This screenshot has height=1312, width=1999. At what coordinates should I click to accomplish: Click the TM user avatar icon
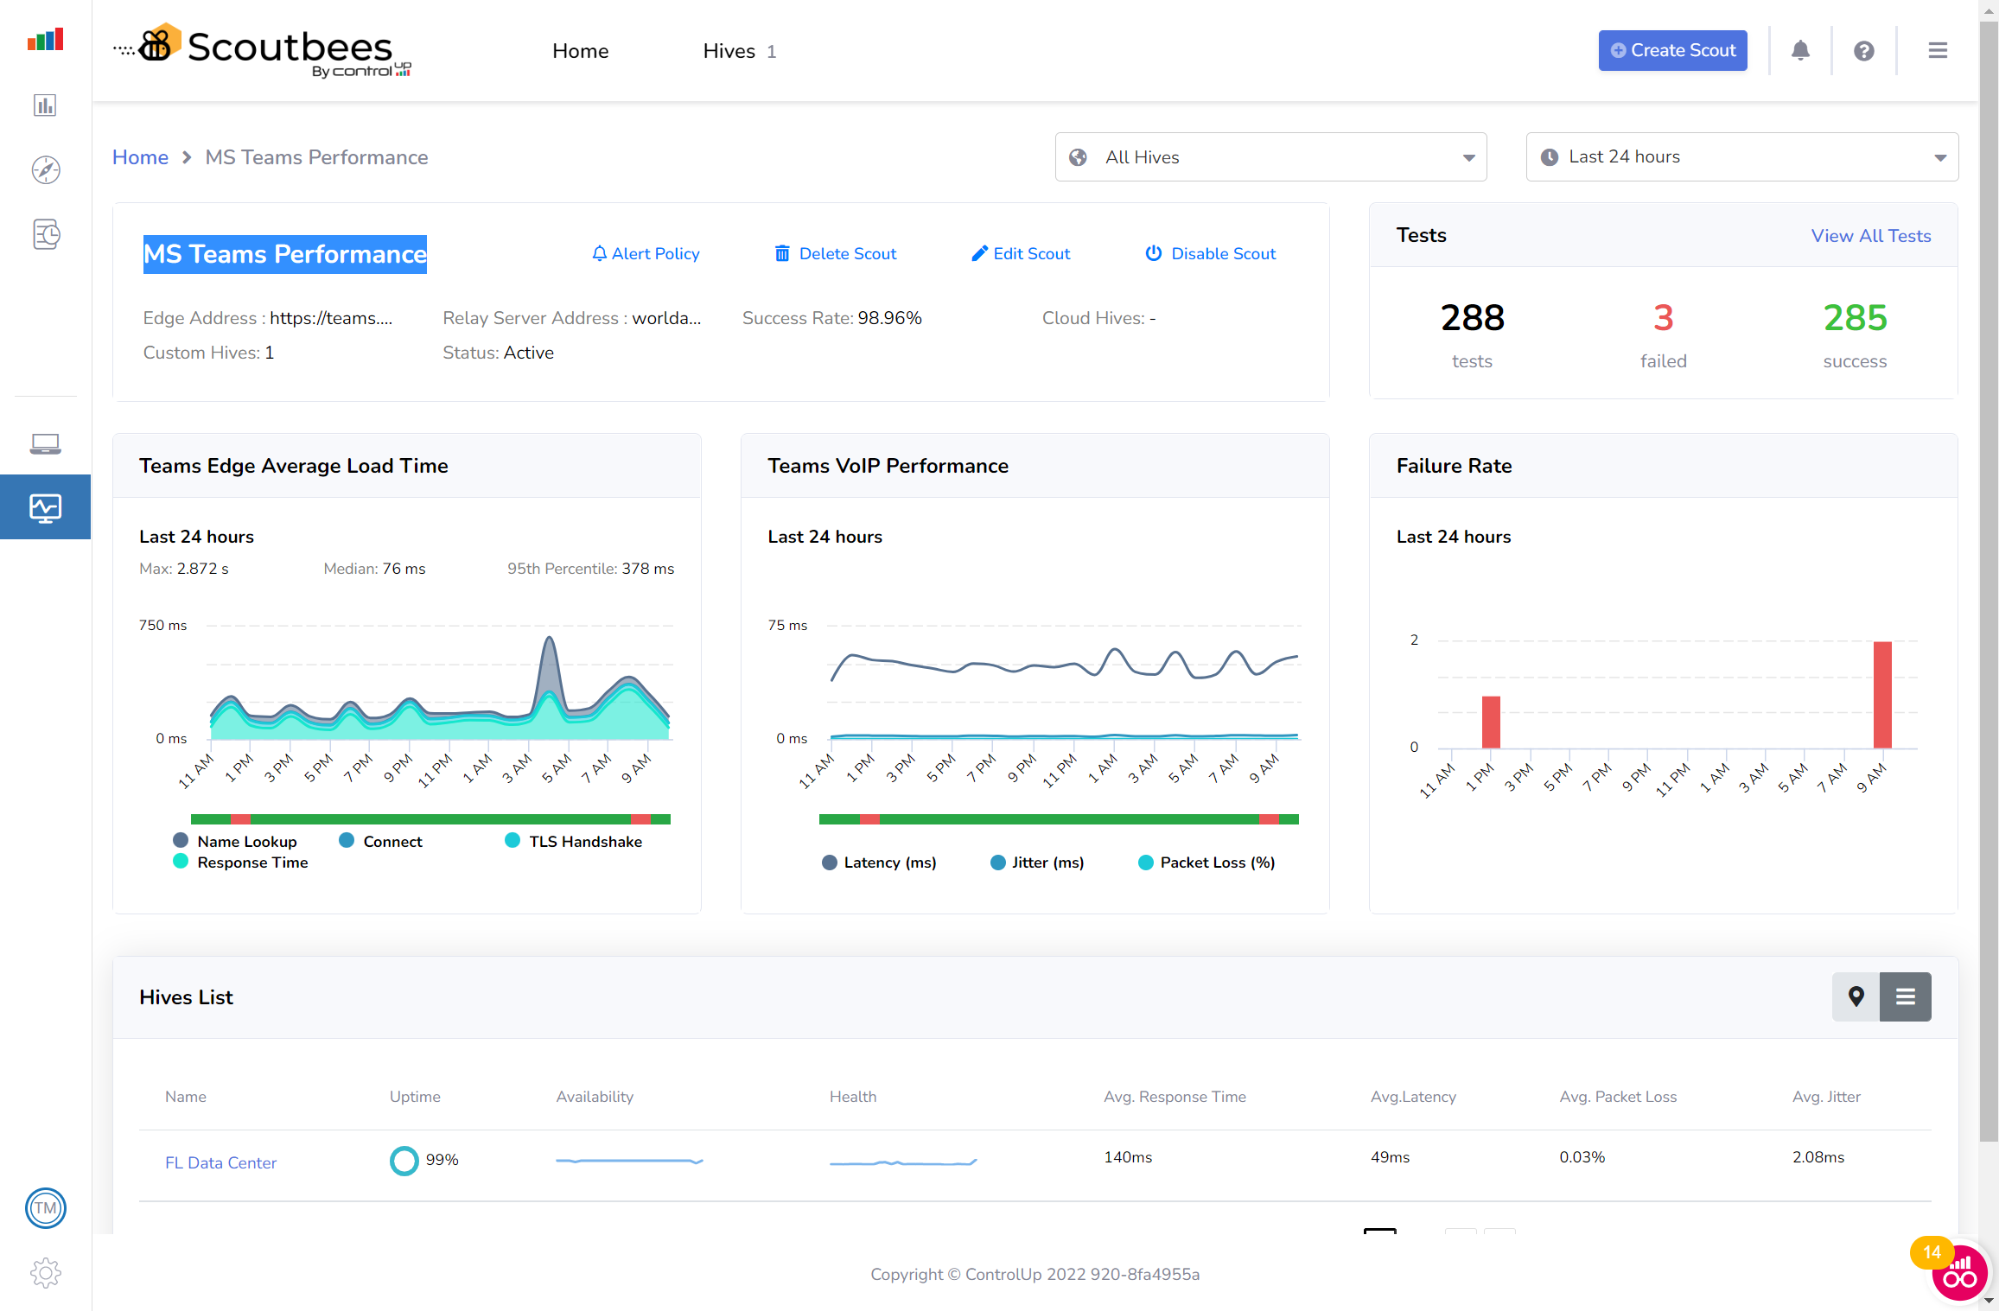46,1208
